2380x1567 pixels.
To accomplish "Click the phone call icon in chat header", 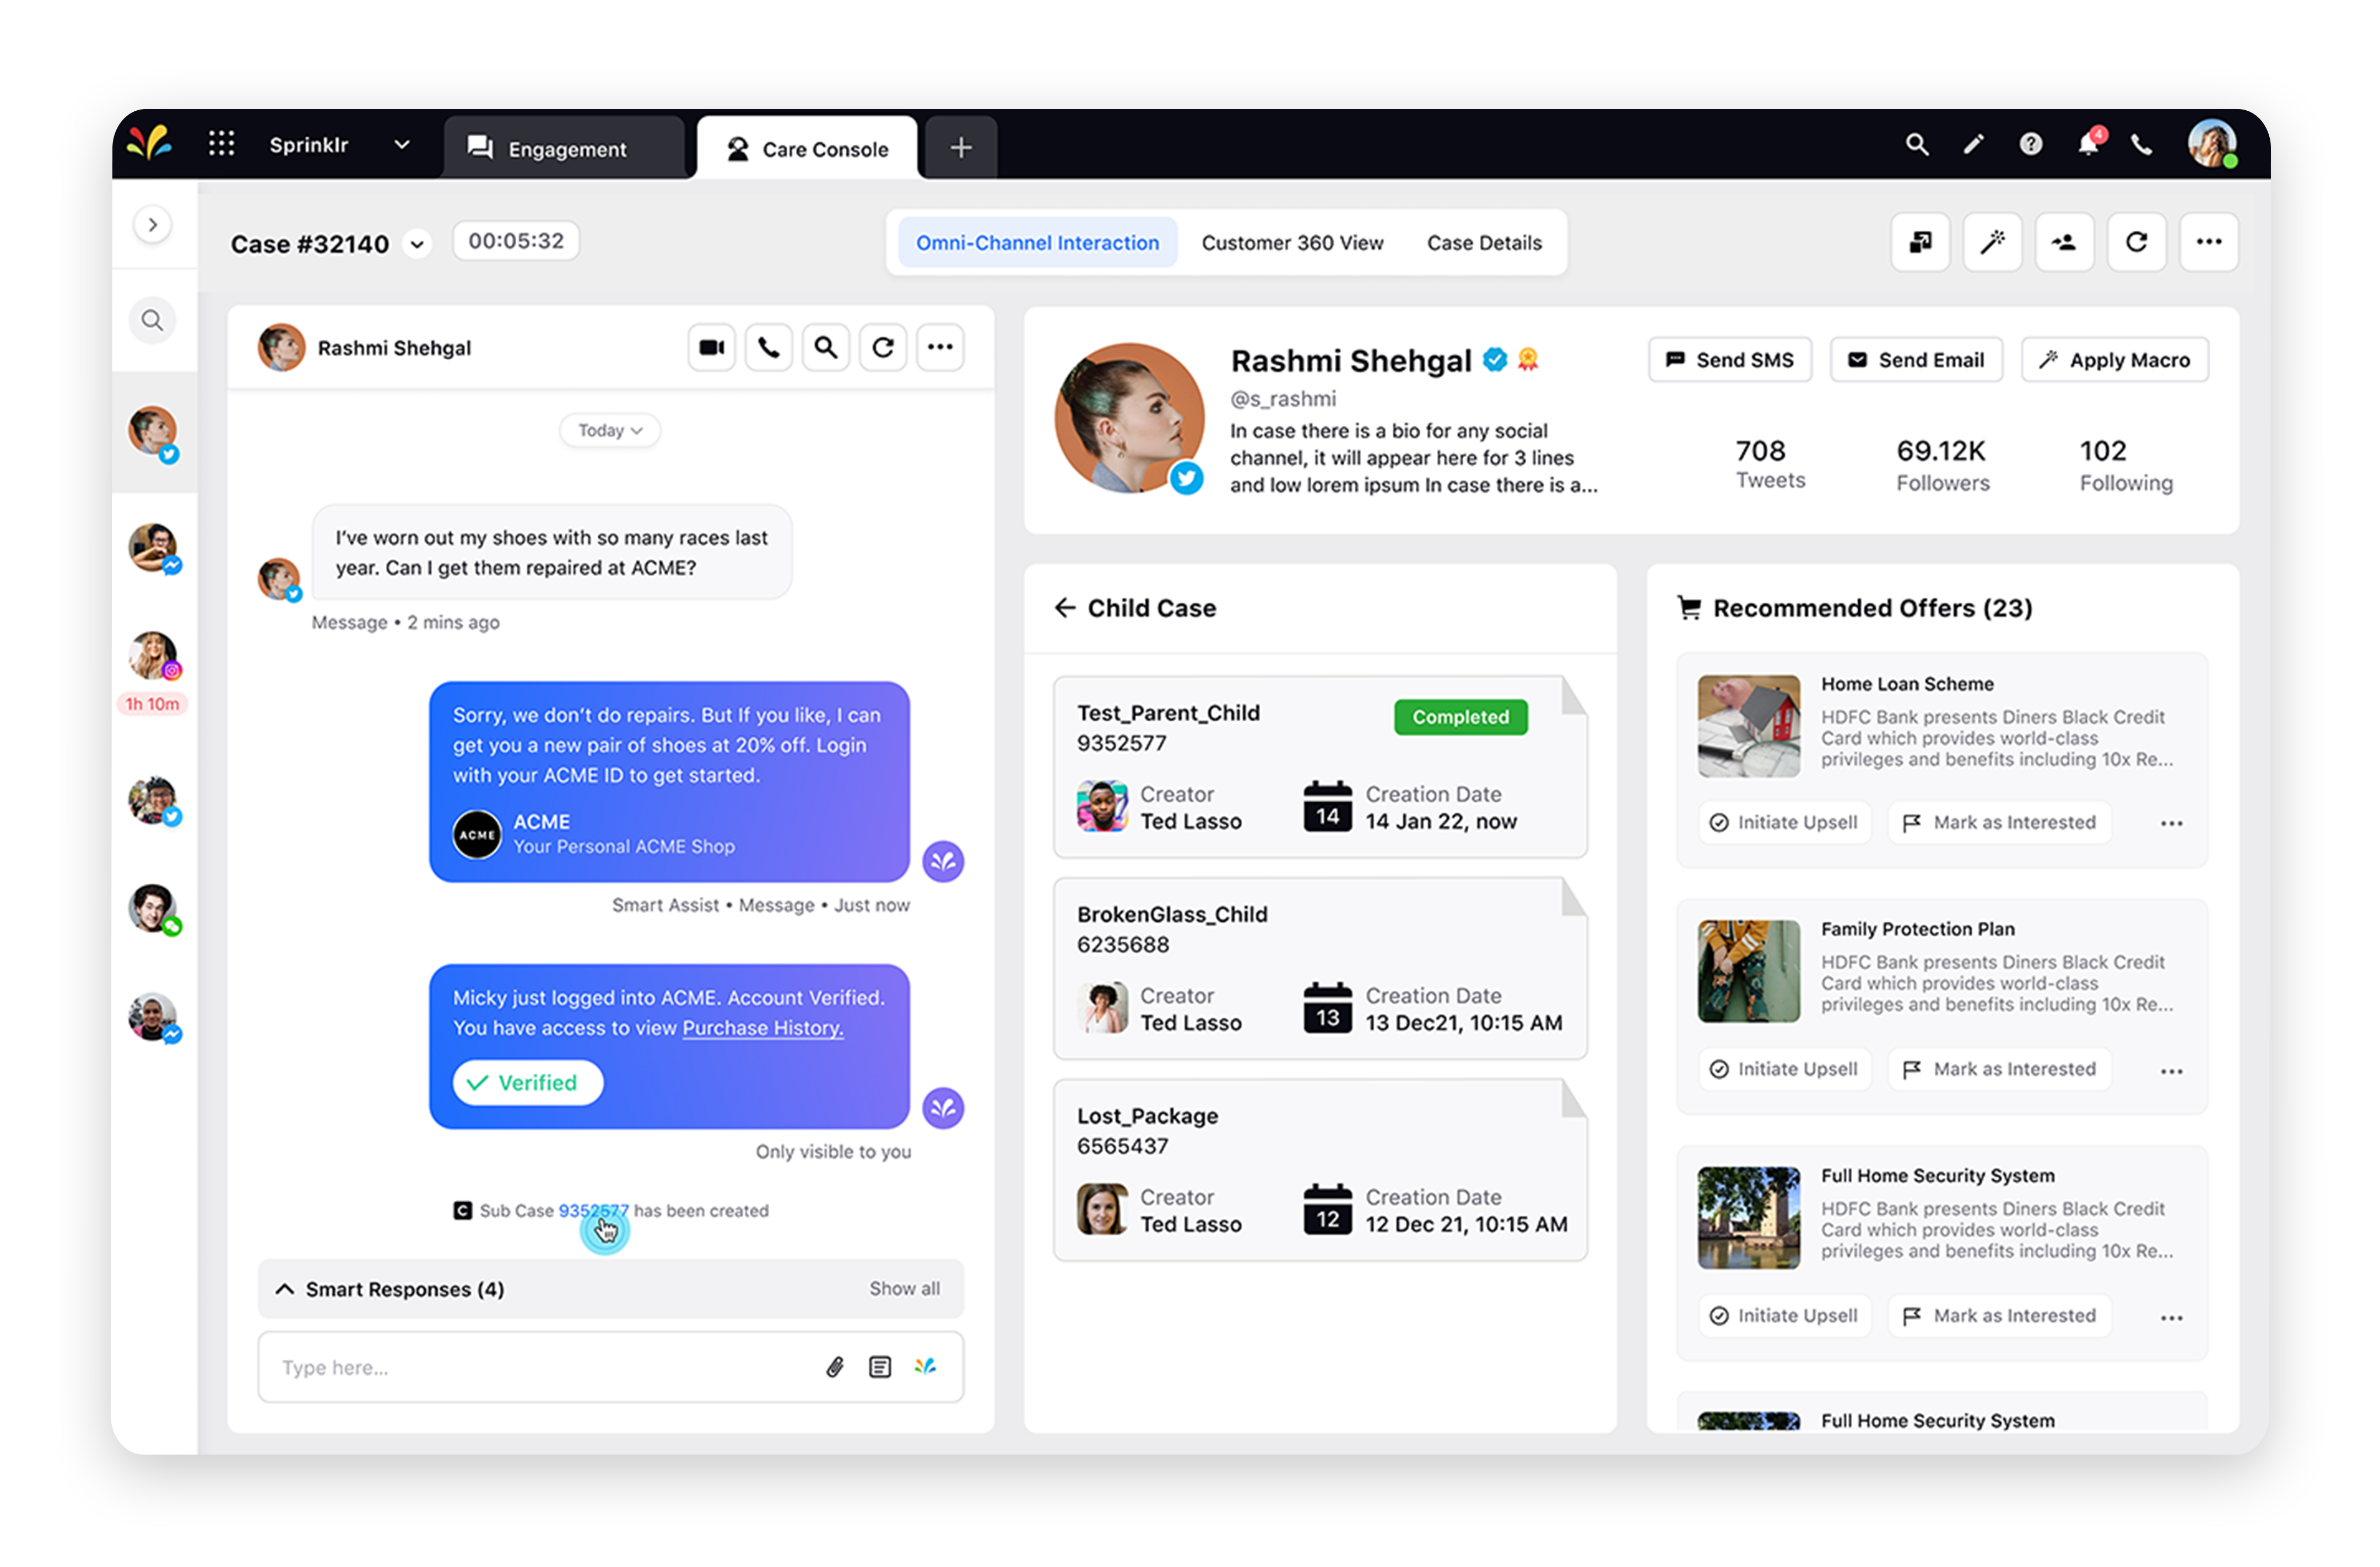I will pos(768,347).
